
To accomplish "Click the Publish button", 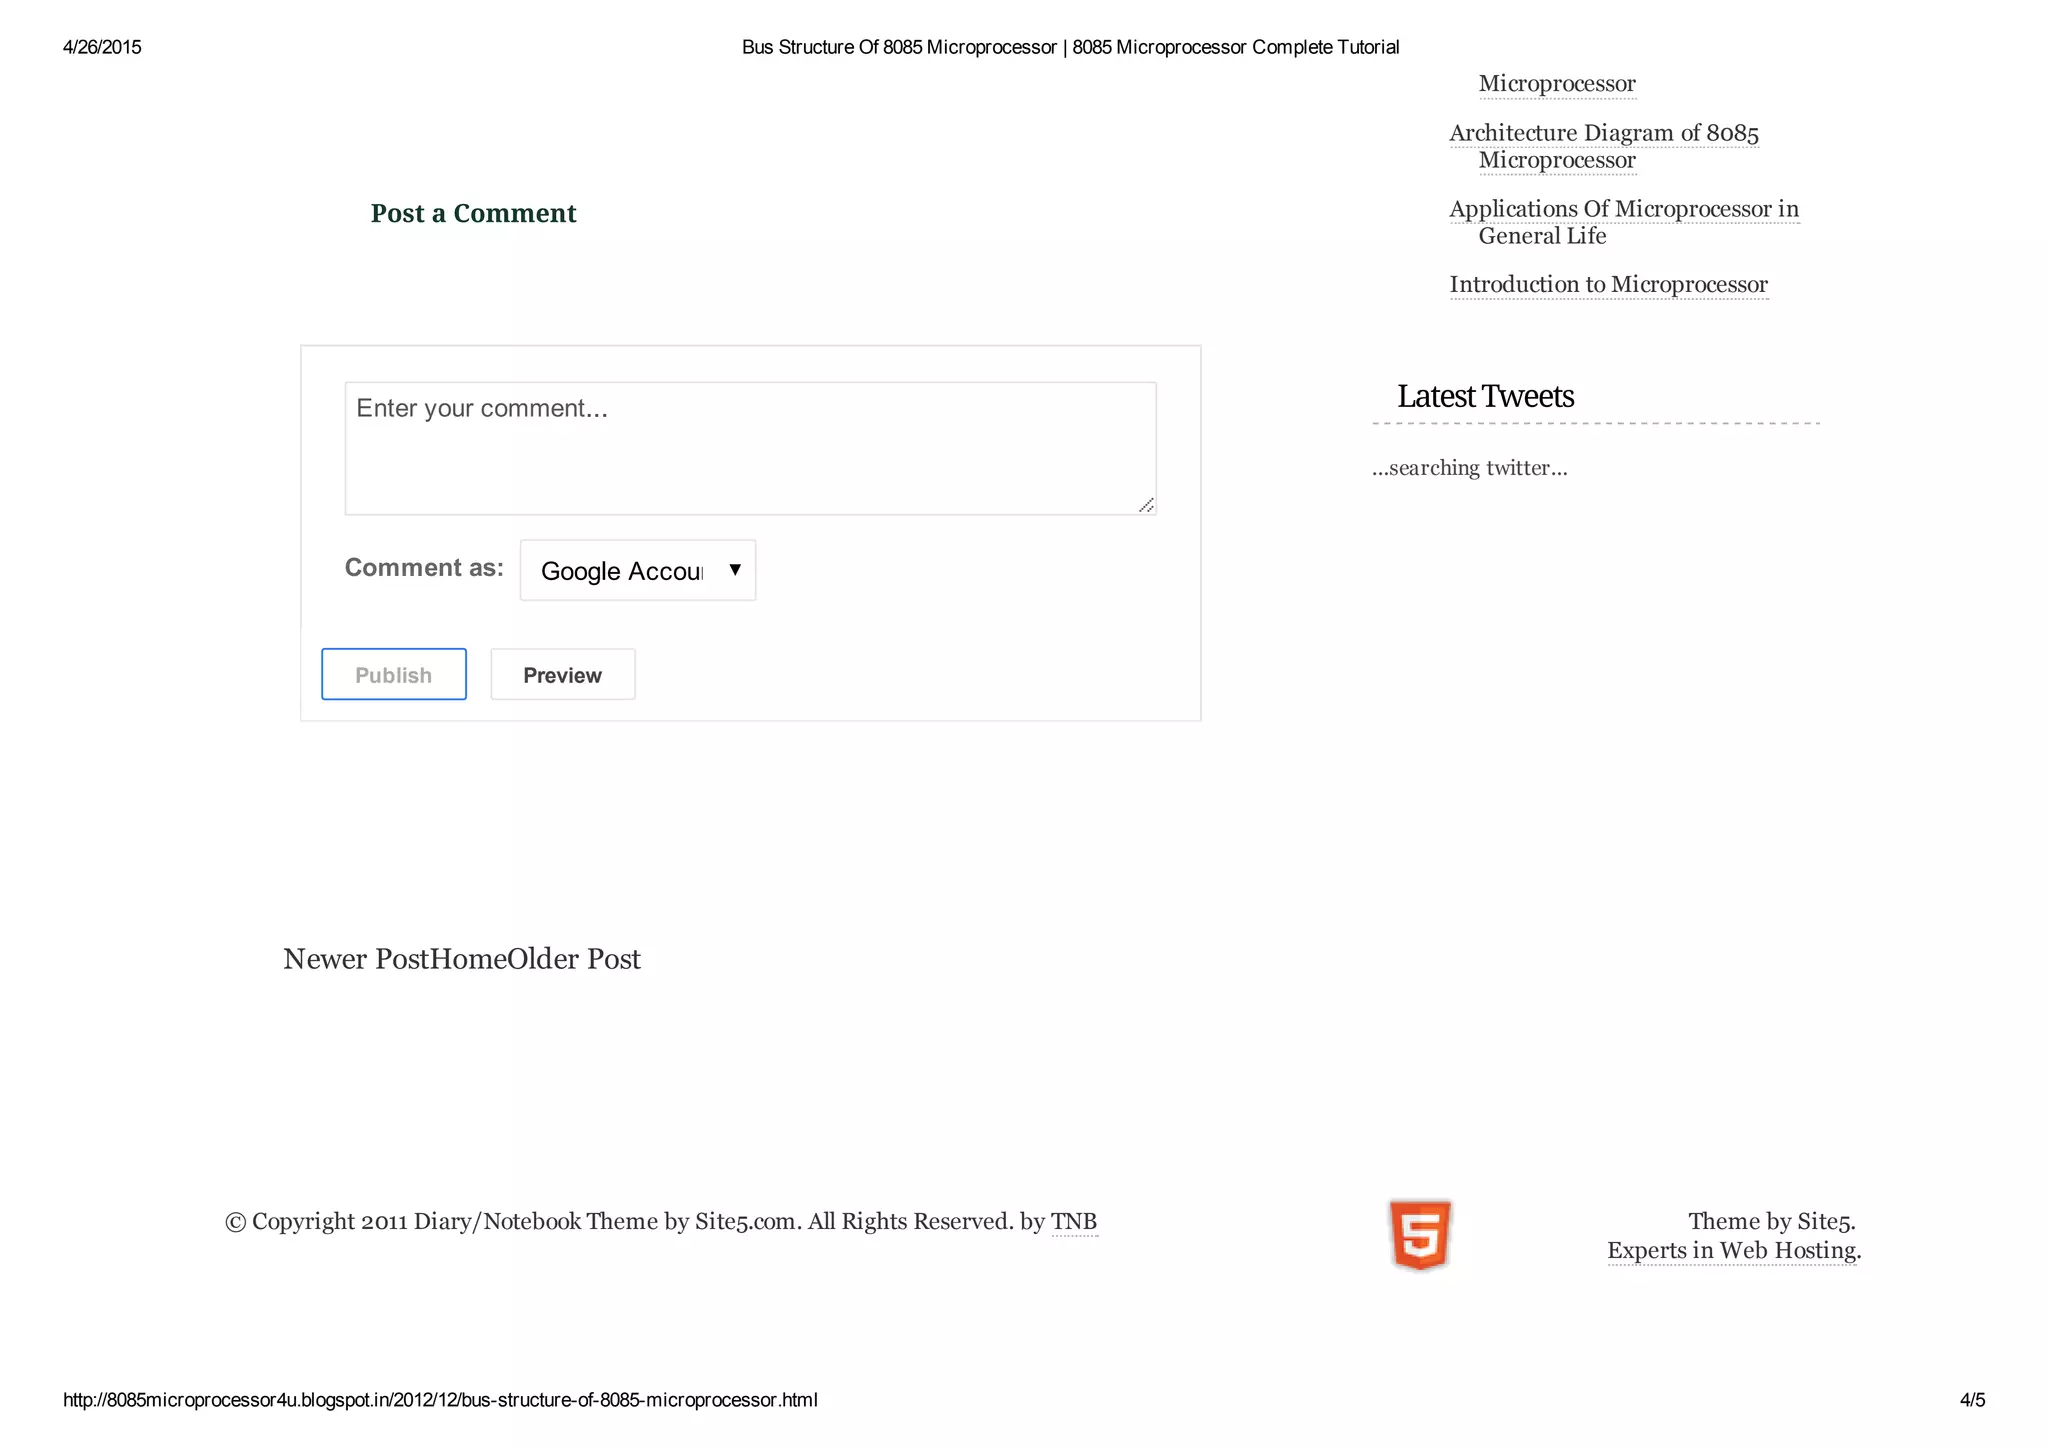I will coord(394,674).
